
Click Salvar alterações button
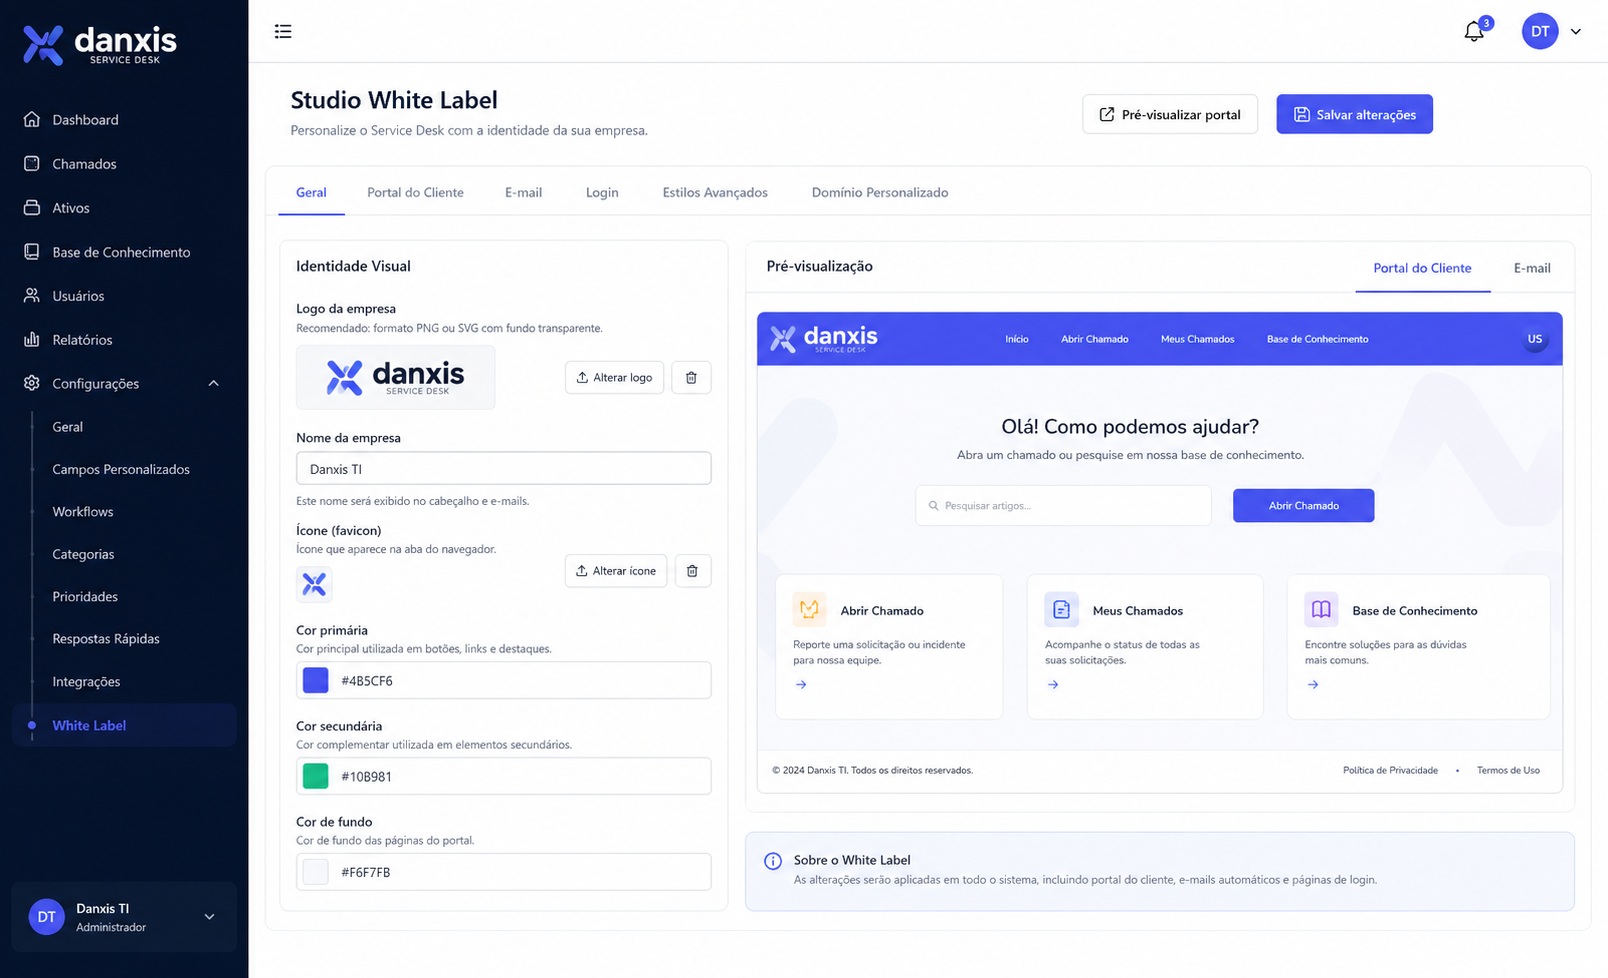tap(1354, 114)
